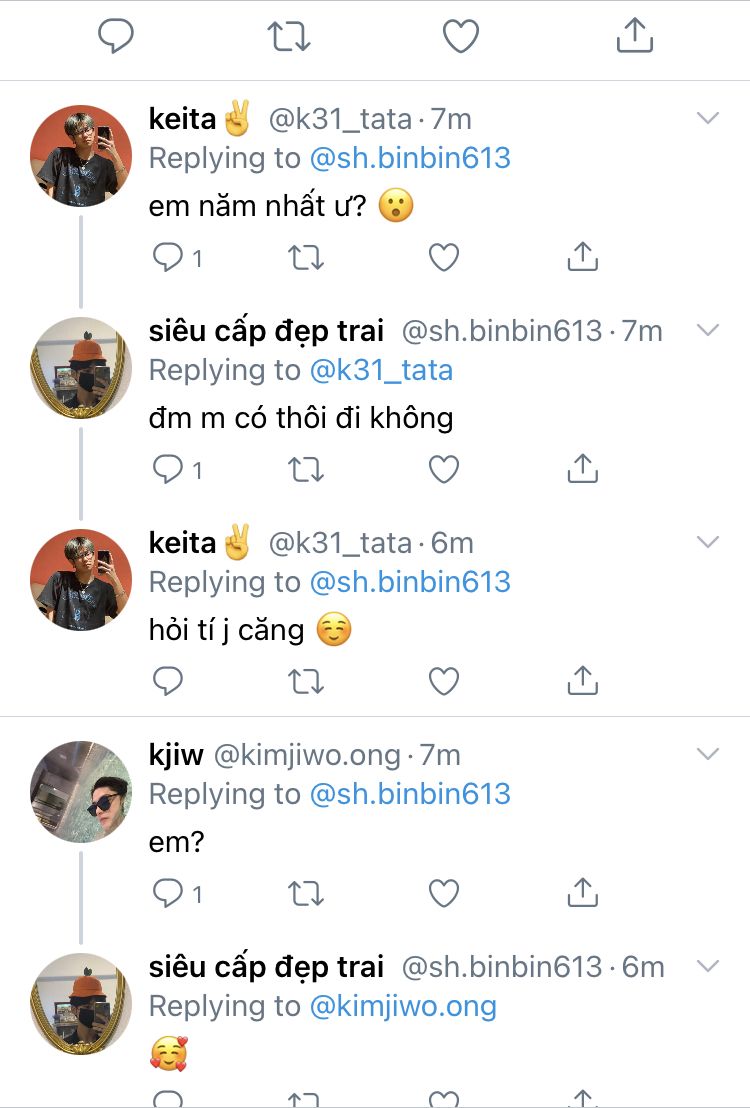750x1108 pixels.
Task: Retweet keita's "em năm nhất ư?" tweet
Action: pyautogui.click(x=305, y=258)
